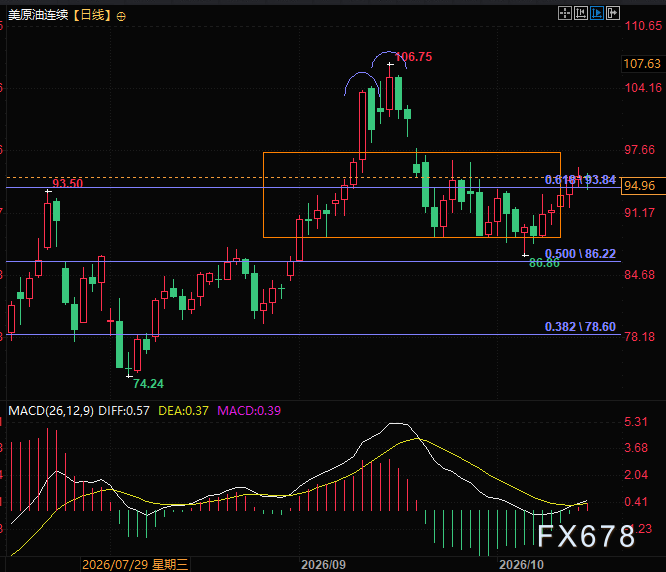Viewport: 666px width, 572px height.
Task: Click the yellow DEA:0.37 value
Action: [183, 411]
